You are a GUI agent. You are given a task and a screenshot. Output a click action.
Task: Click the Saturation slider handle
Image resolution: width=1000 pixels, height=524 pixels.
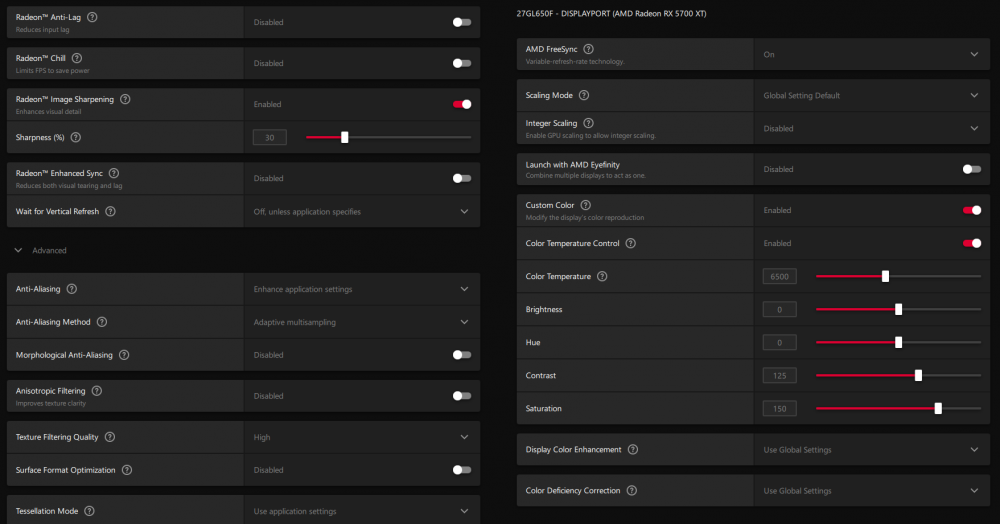pos(938,408)
